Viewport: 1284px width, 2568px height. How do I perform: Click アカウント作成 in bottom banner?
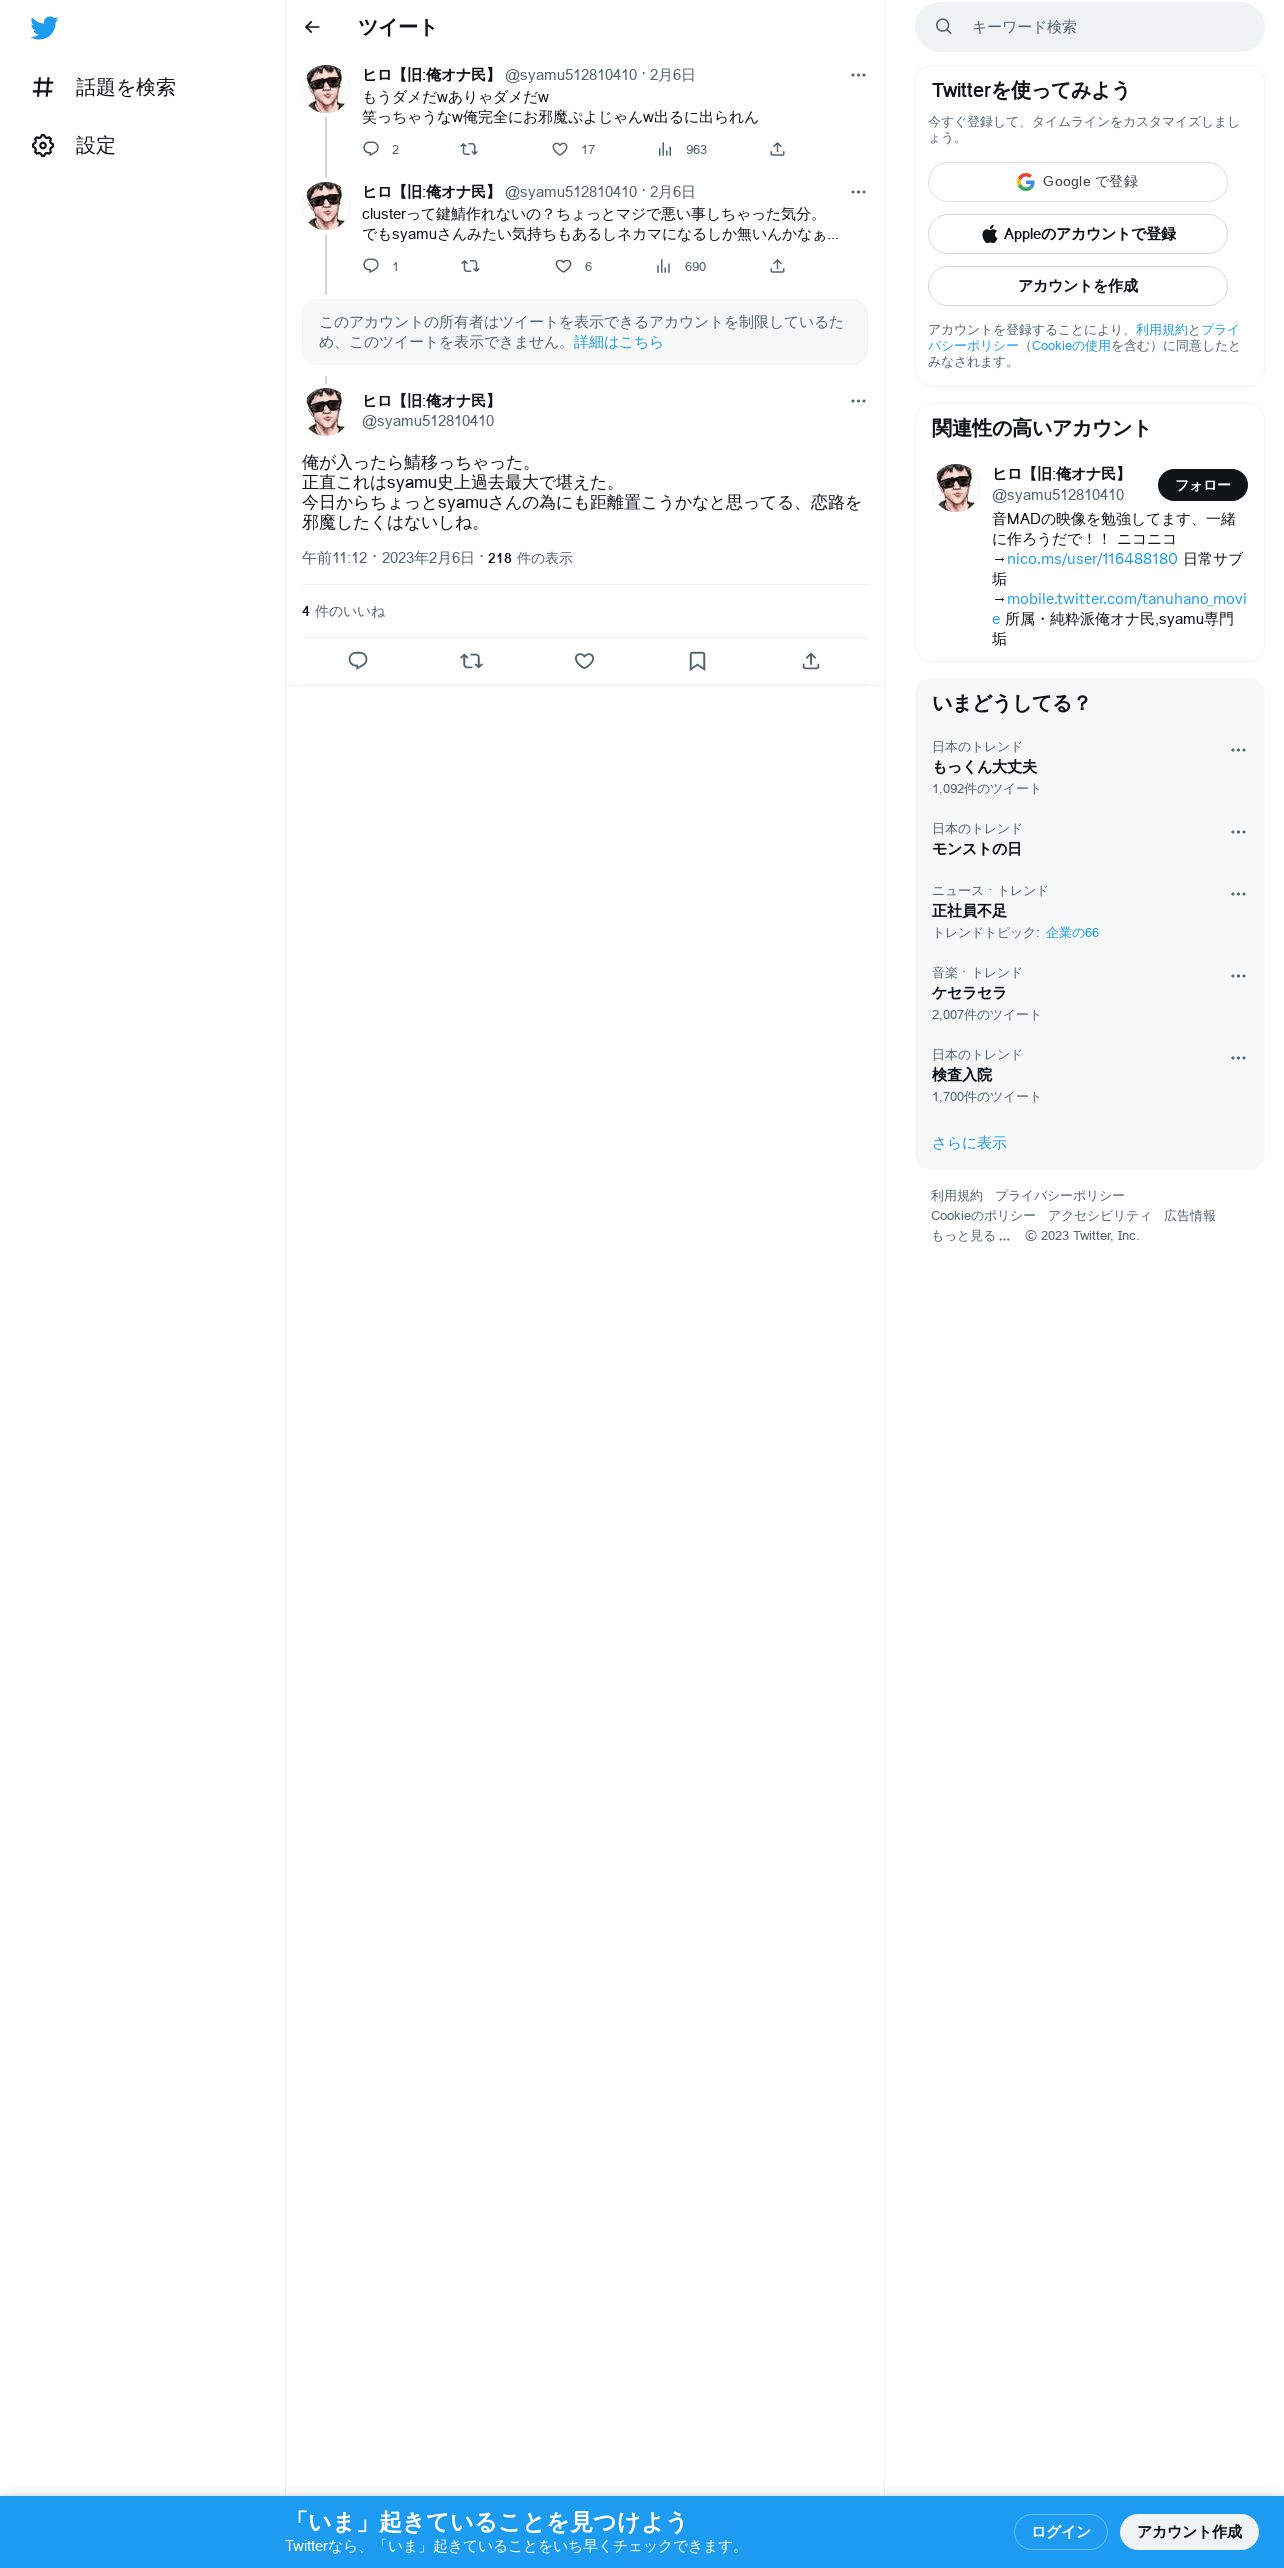click(1189, 2532)
